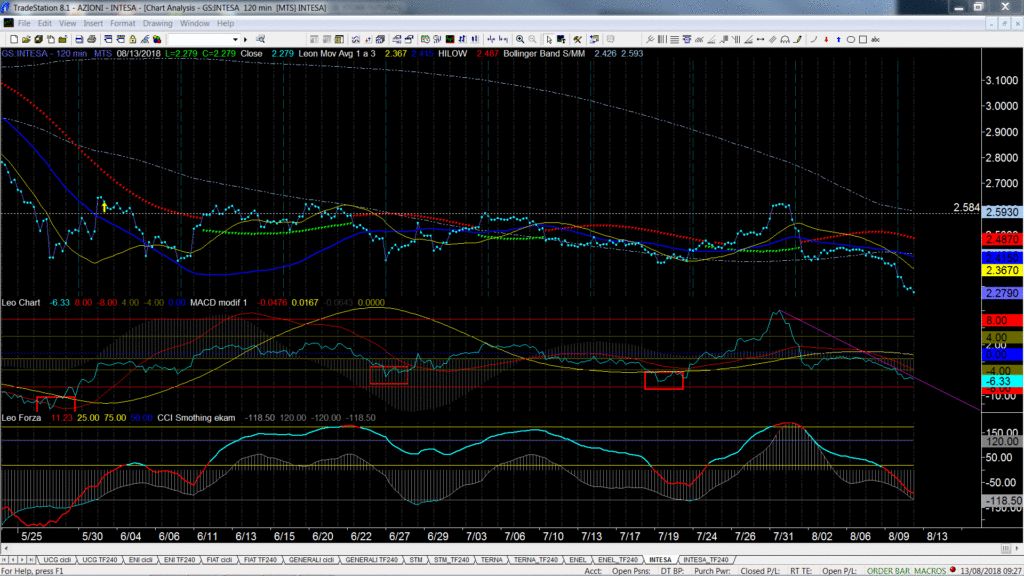Screen dimensions: 1024x576
Task: Click the blue up arrow drawing tool
Action: point(839,39)
